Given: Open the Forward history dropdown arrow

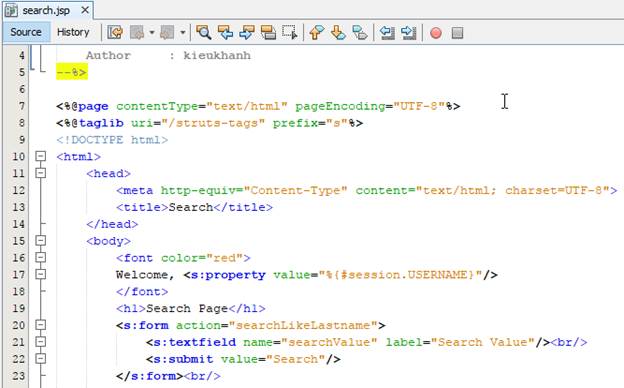Looking at the screenshot, I should click(182, 32).
